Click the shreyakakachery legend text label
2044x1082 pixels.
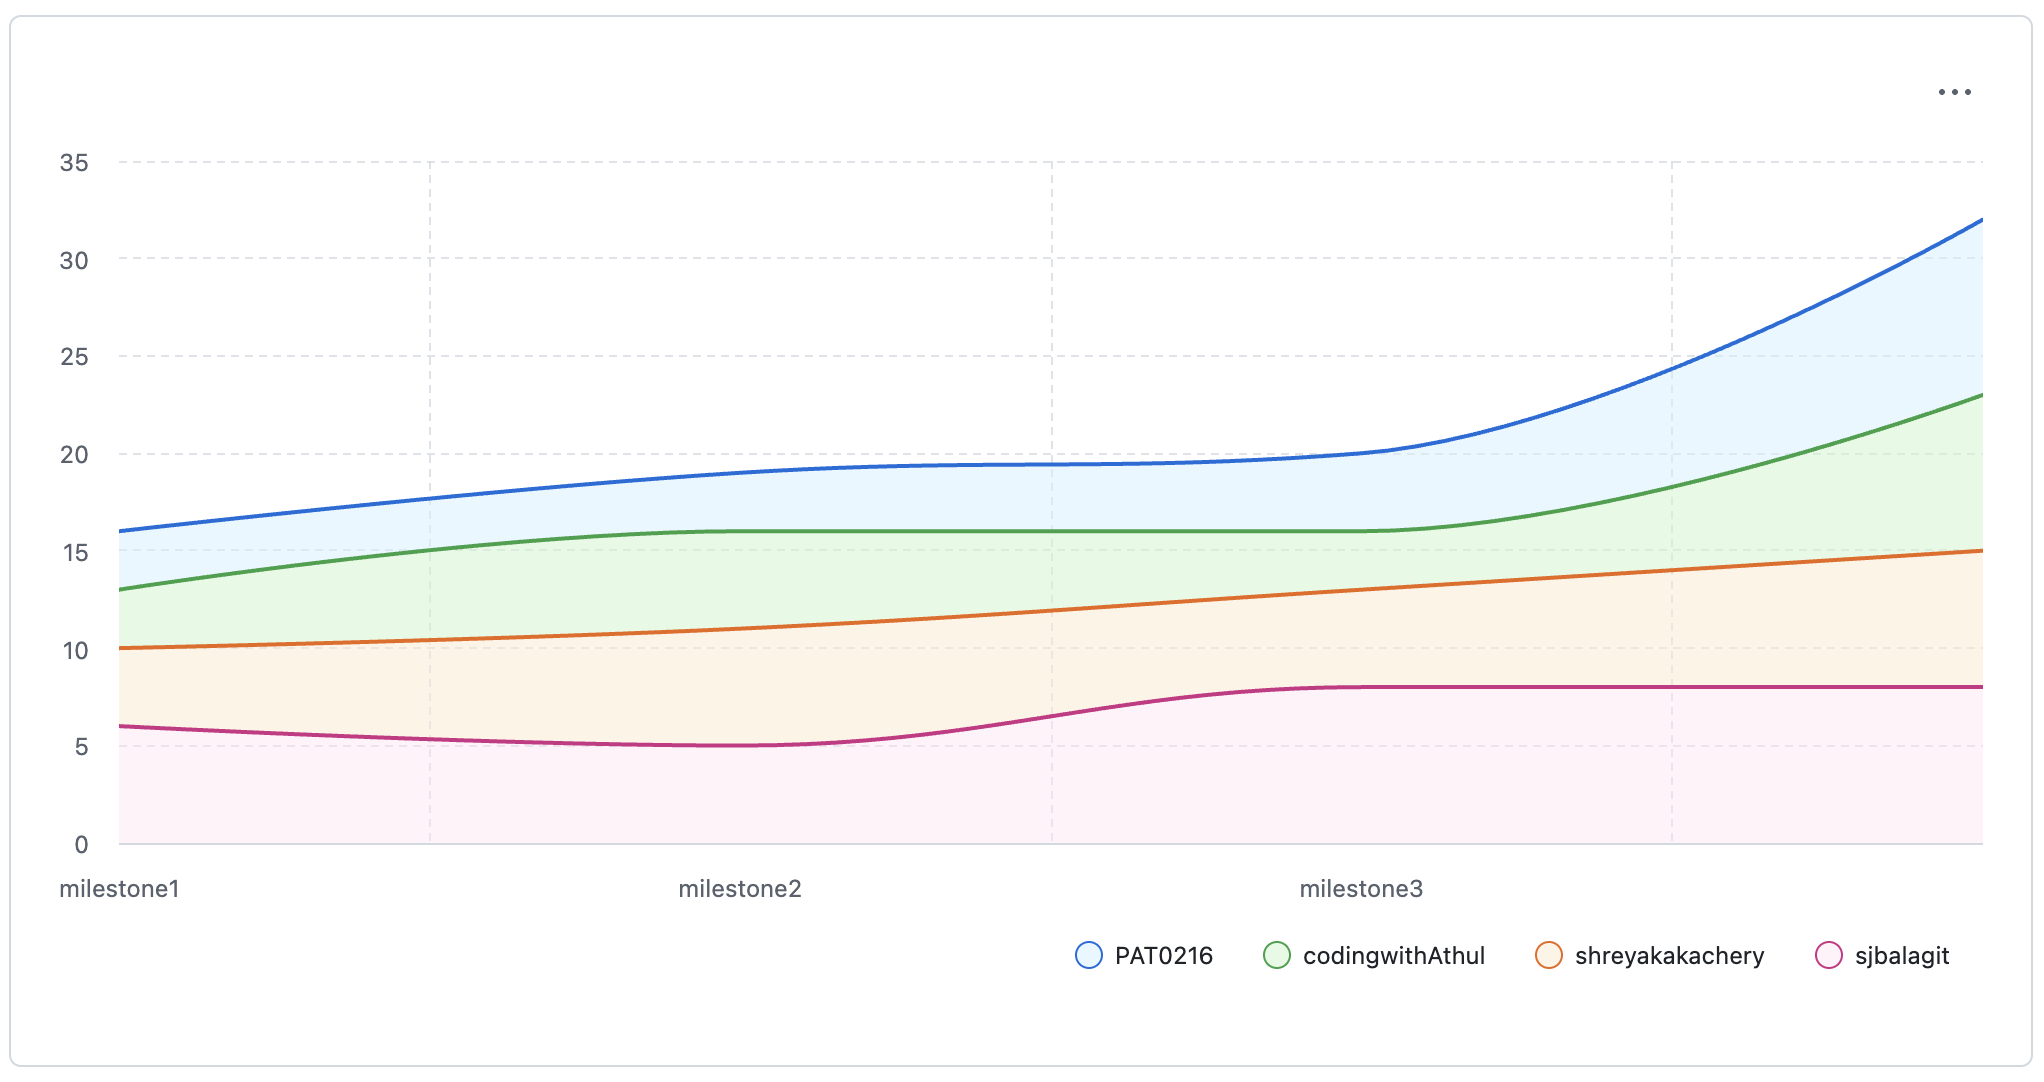(x=1669, y=956)
